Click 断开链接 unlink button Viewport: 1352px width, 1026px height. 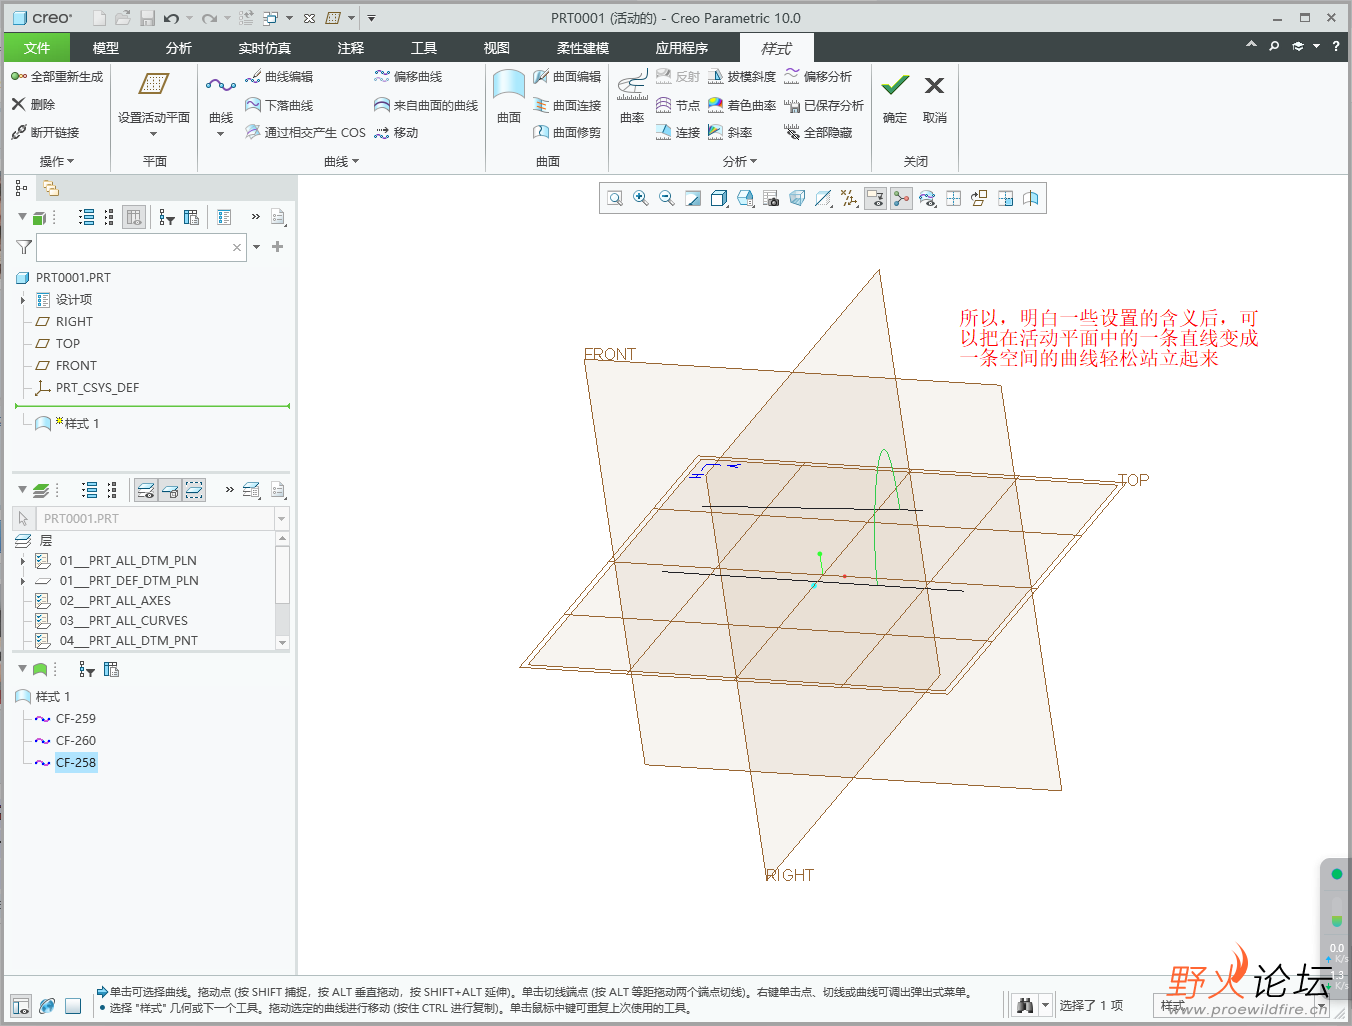45,132
